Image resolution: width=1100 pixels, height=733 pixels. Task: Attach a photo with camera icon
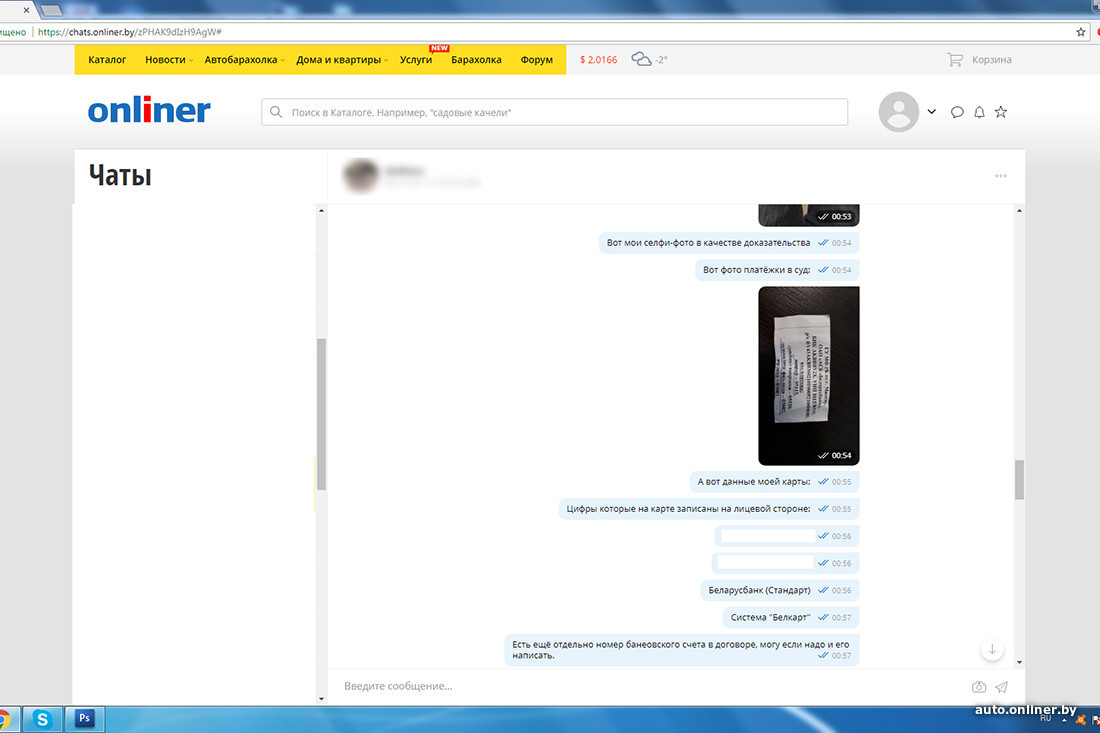coord(979,687)
